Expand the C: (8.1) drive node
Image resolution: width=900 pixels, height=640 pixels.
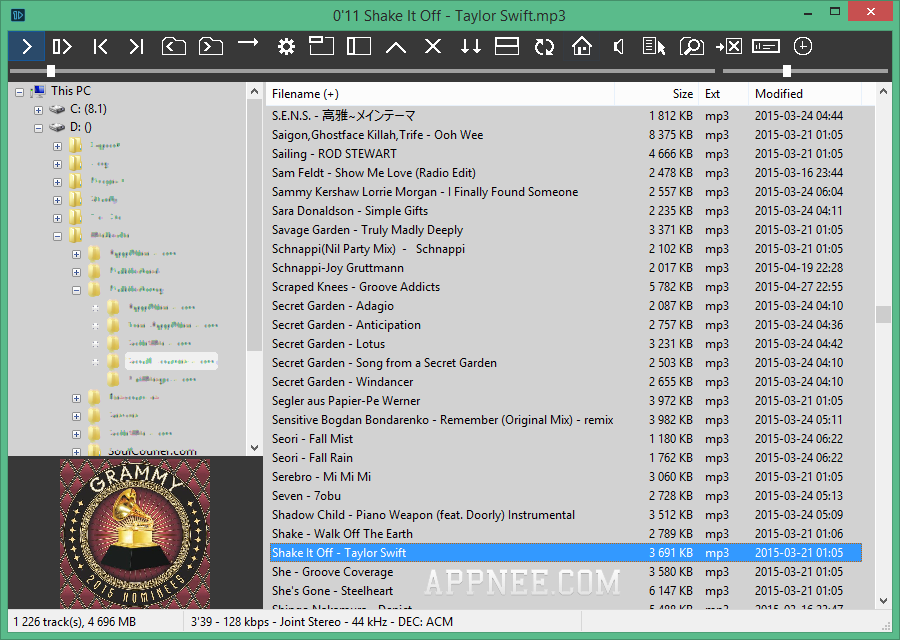(38, 110)
